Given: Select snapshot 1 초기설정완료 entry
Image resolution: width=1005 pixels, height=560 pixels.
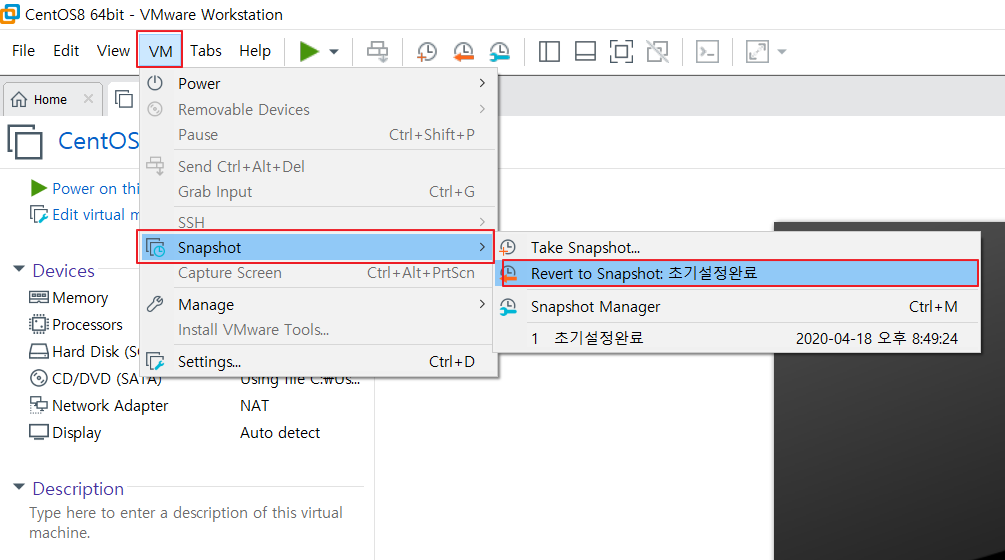Looking at the screenshot, I should [737, 338].
